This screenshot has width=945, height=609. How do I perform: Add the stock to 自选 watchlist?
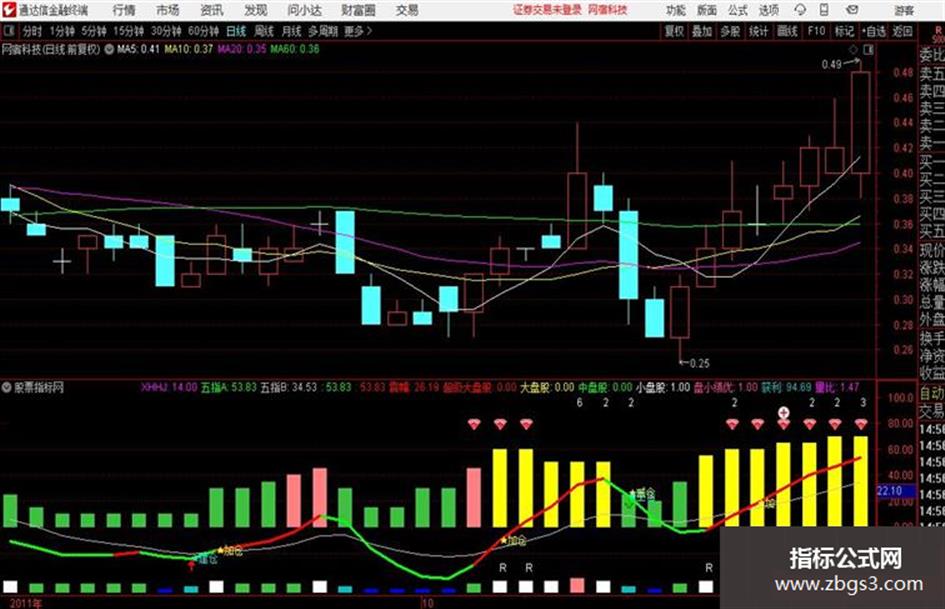pos(873,31)
